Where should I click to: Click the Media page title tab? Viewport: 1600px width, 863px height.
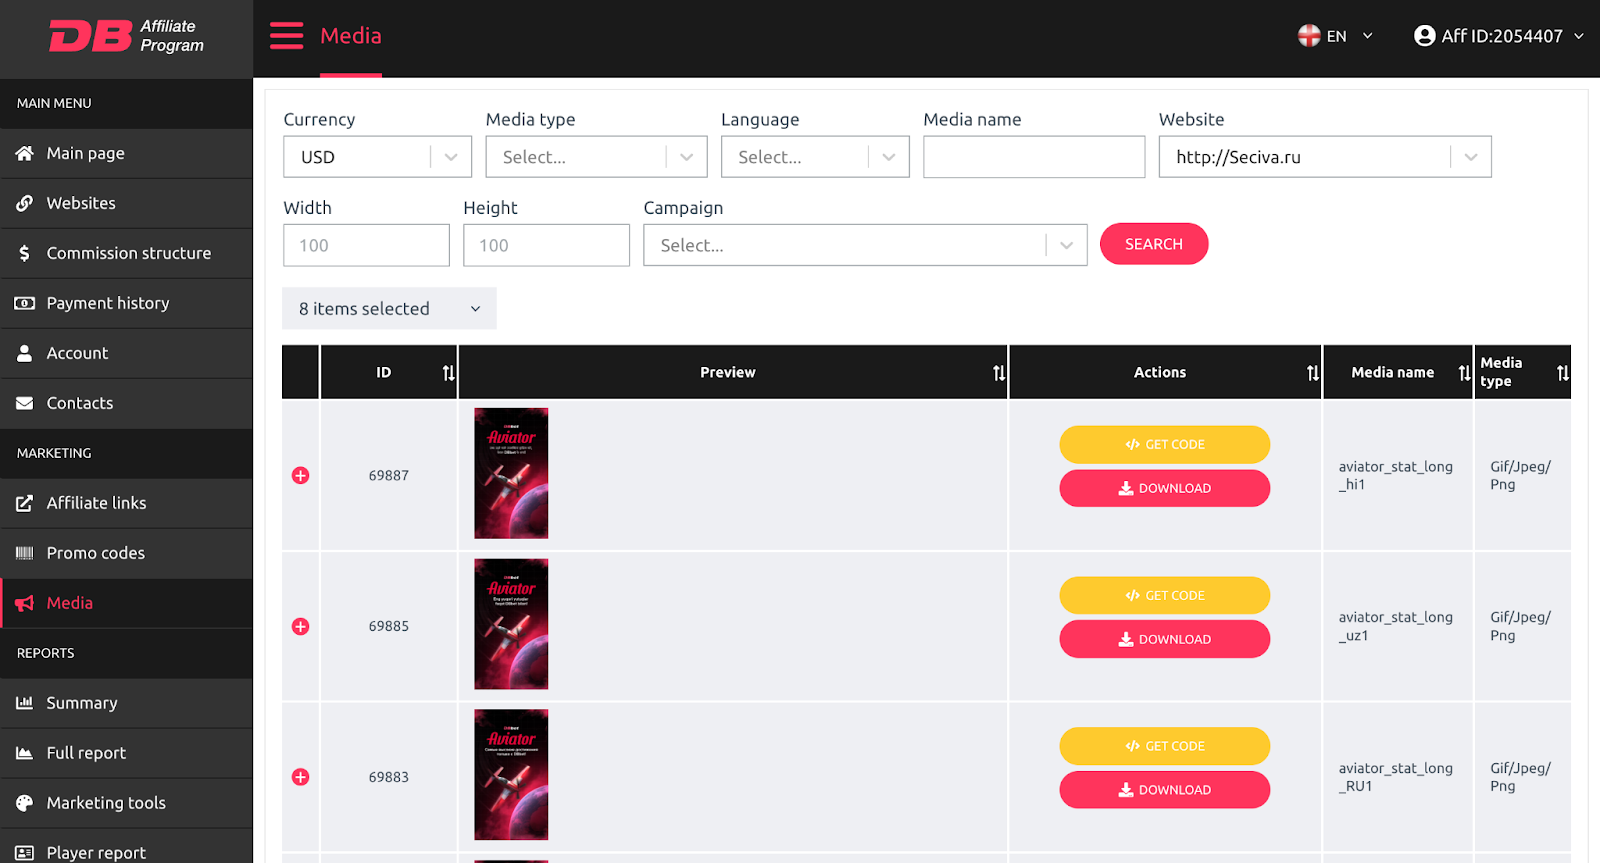351,36
